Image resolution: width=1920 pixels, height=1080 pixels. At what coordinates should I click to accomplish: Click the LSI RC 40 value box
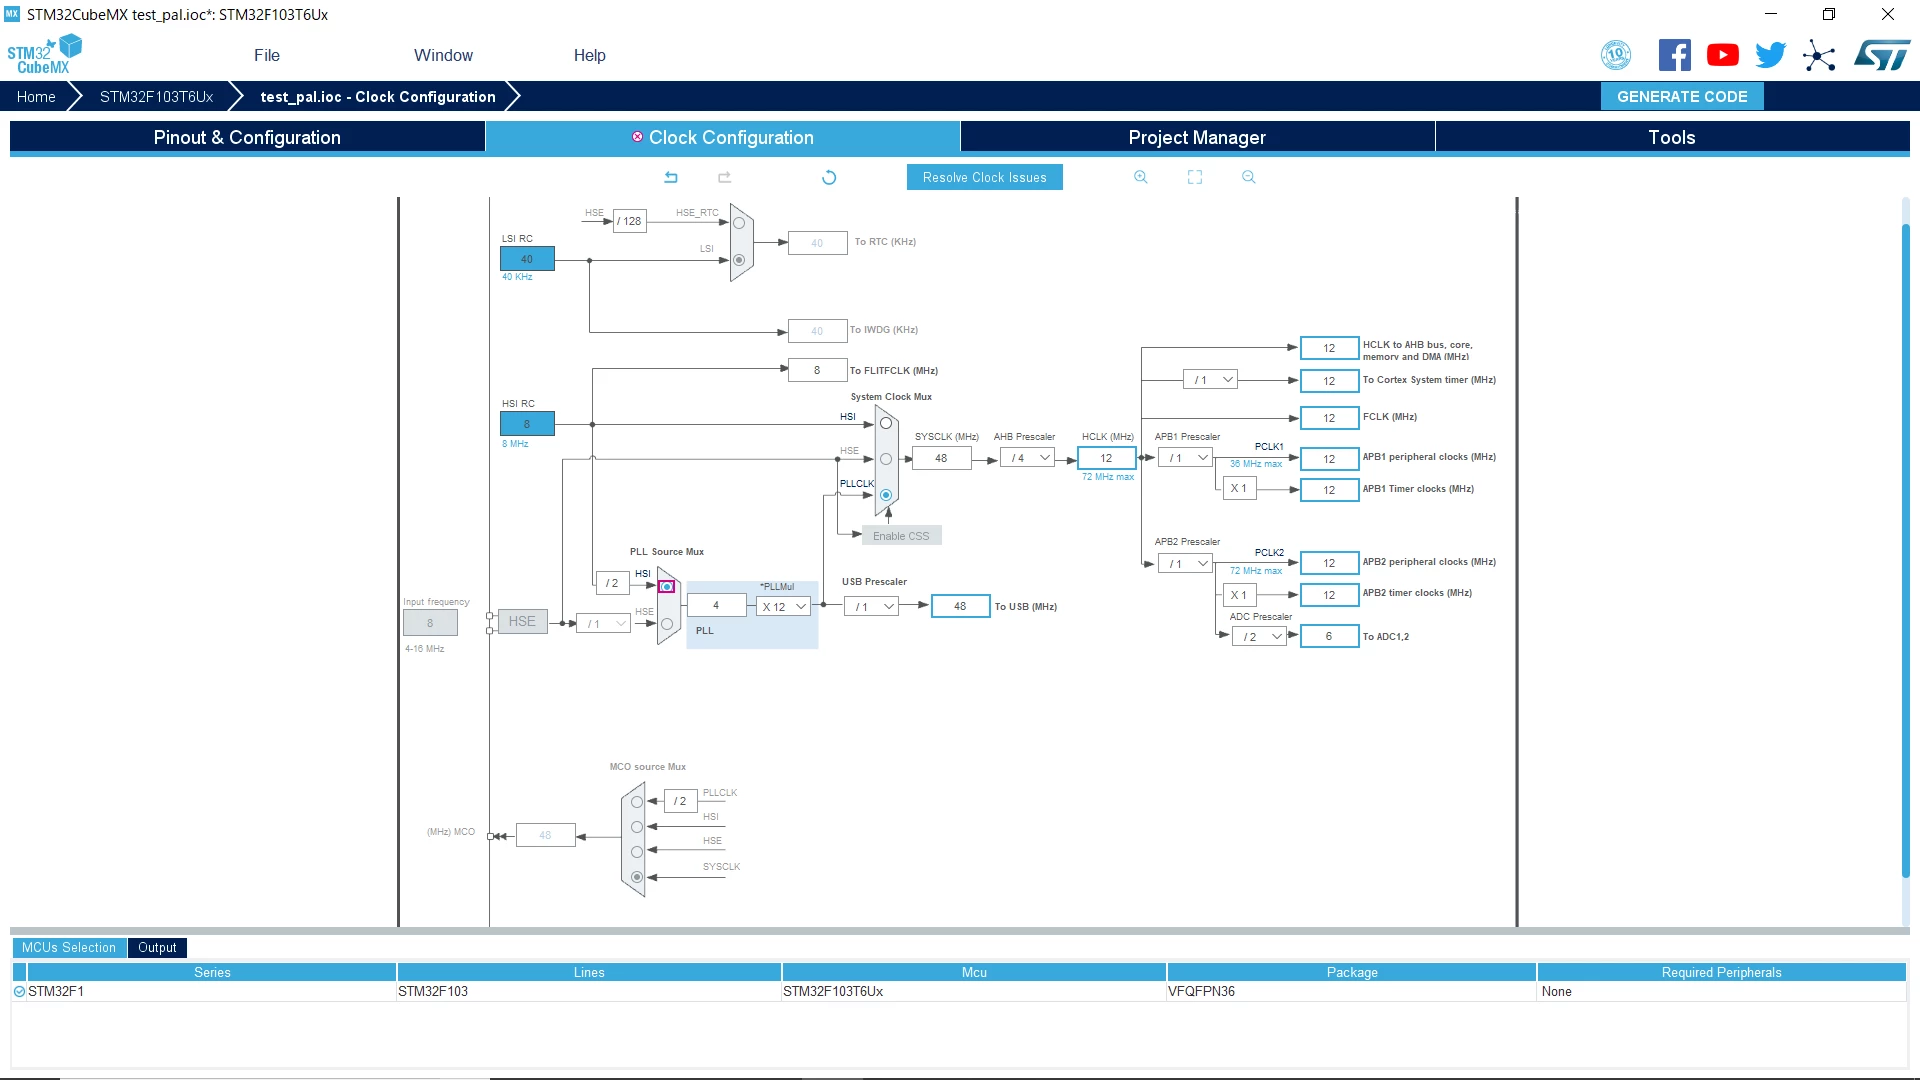coord(527,259)
